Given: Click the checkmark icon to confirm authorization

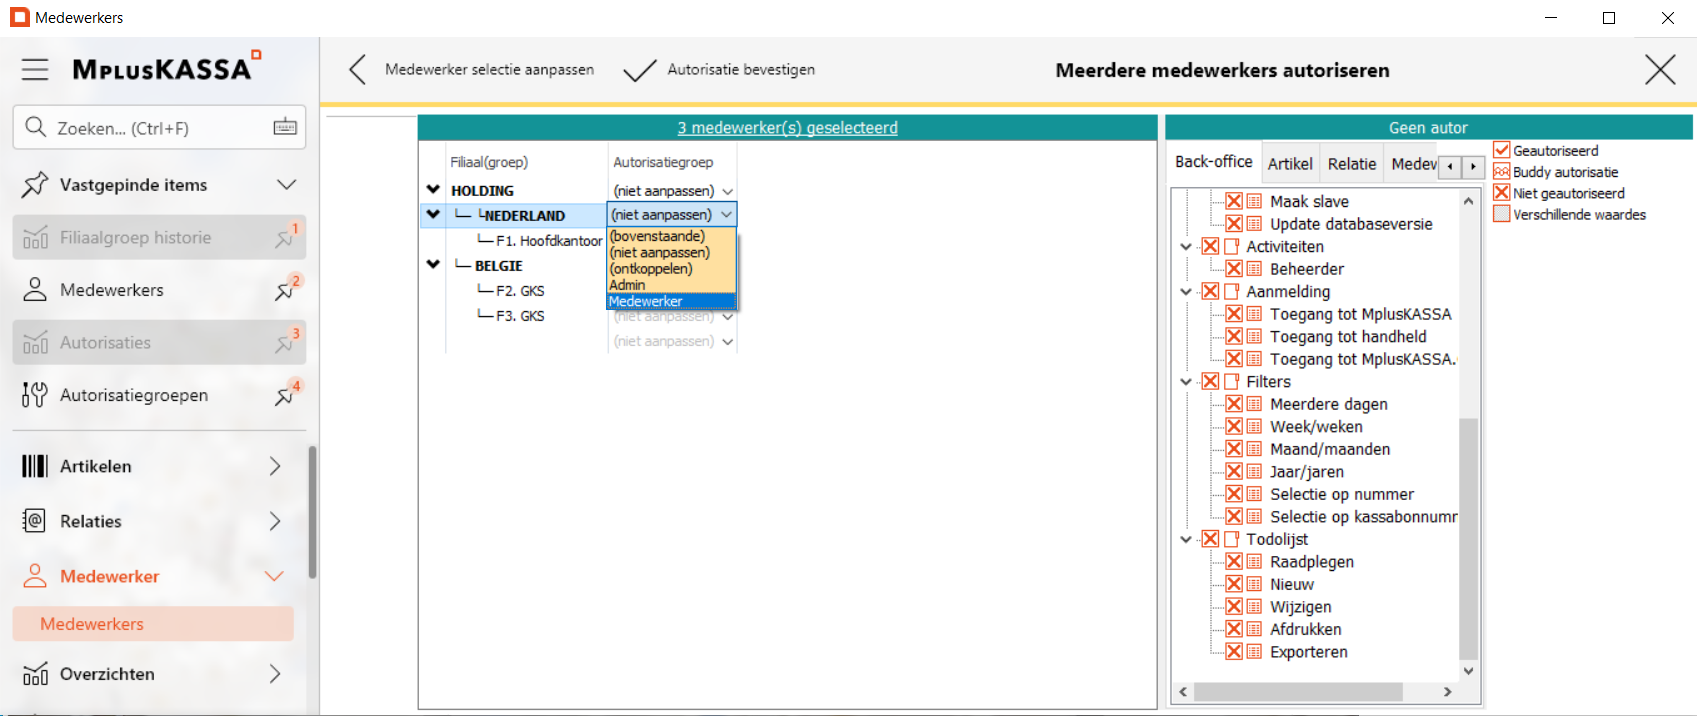Looking at the screenshot, I should click(x=639, y=70).
